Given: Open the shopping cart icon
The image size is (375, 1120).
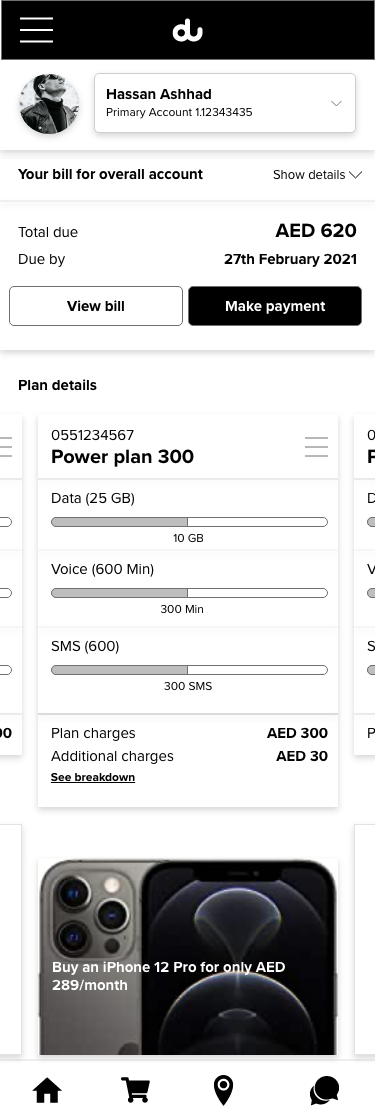Looking at the screenshot, I should coord(136,1091).
